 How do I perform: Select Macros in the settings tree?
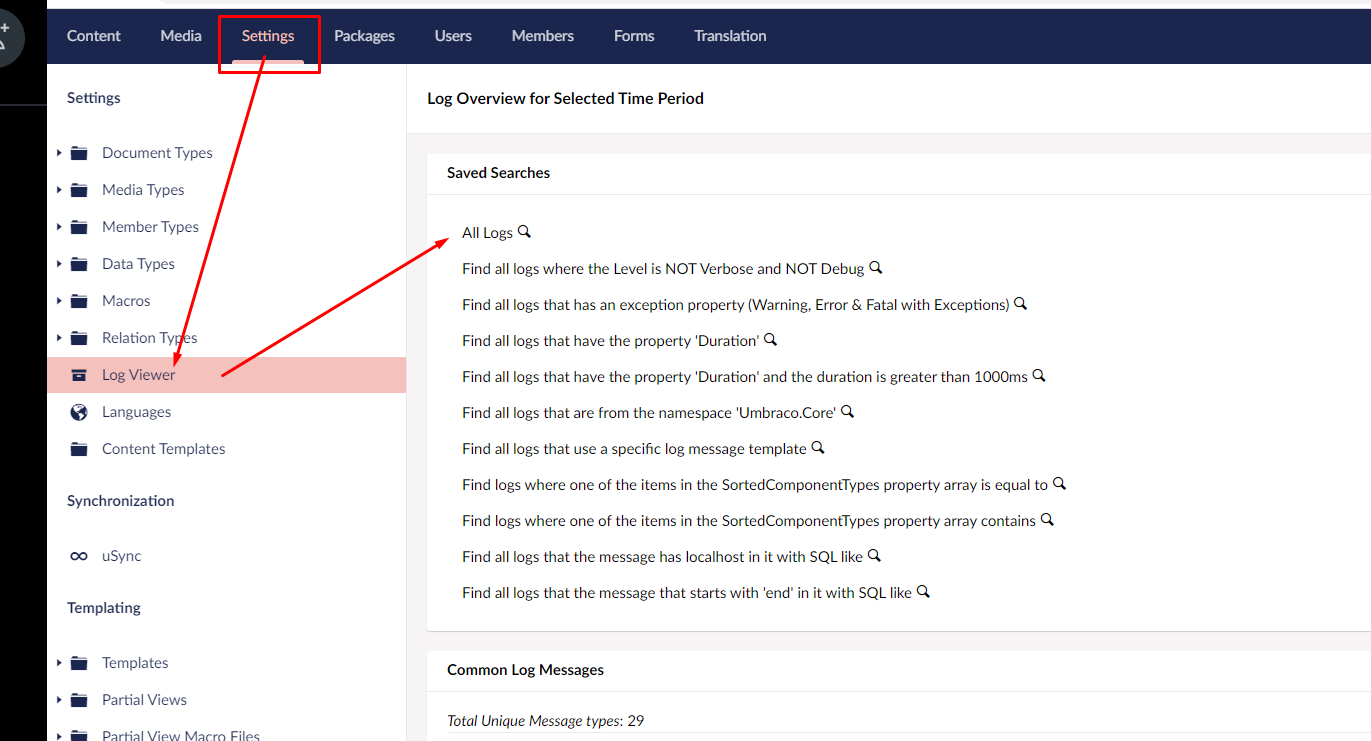(x=126, y=301)
